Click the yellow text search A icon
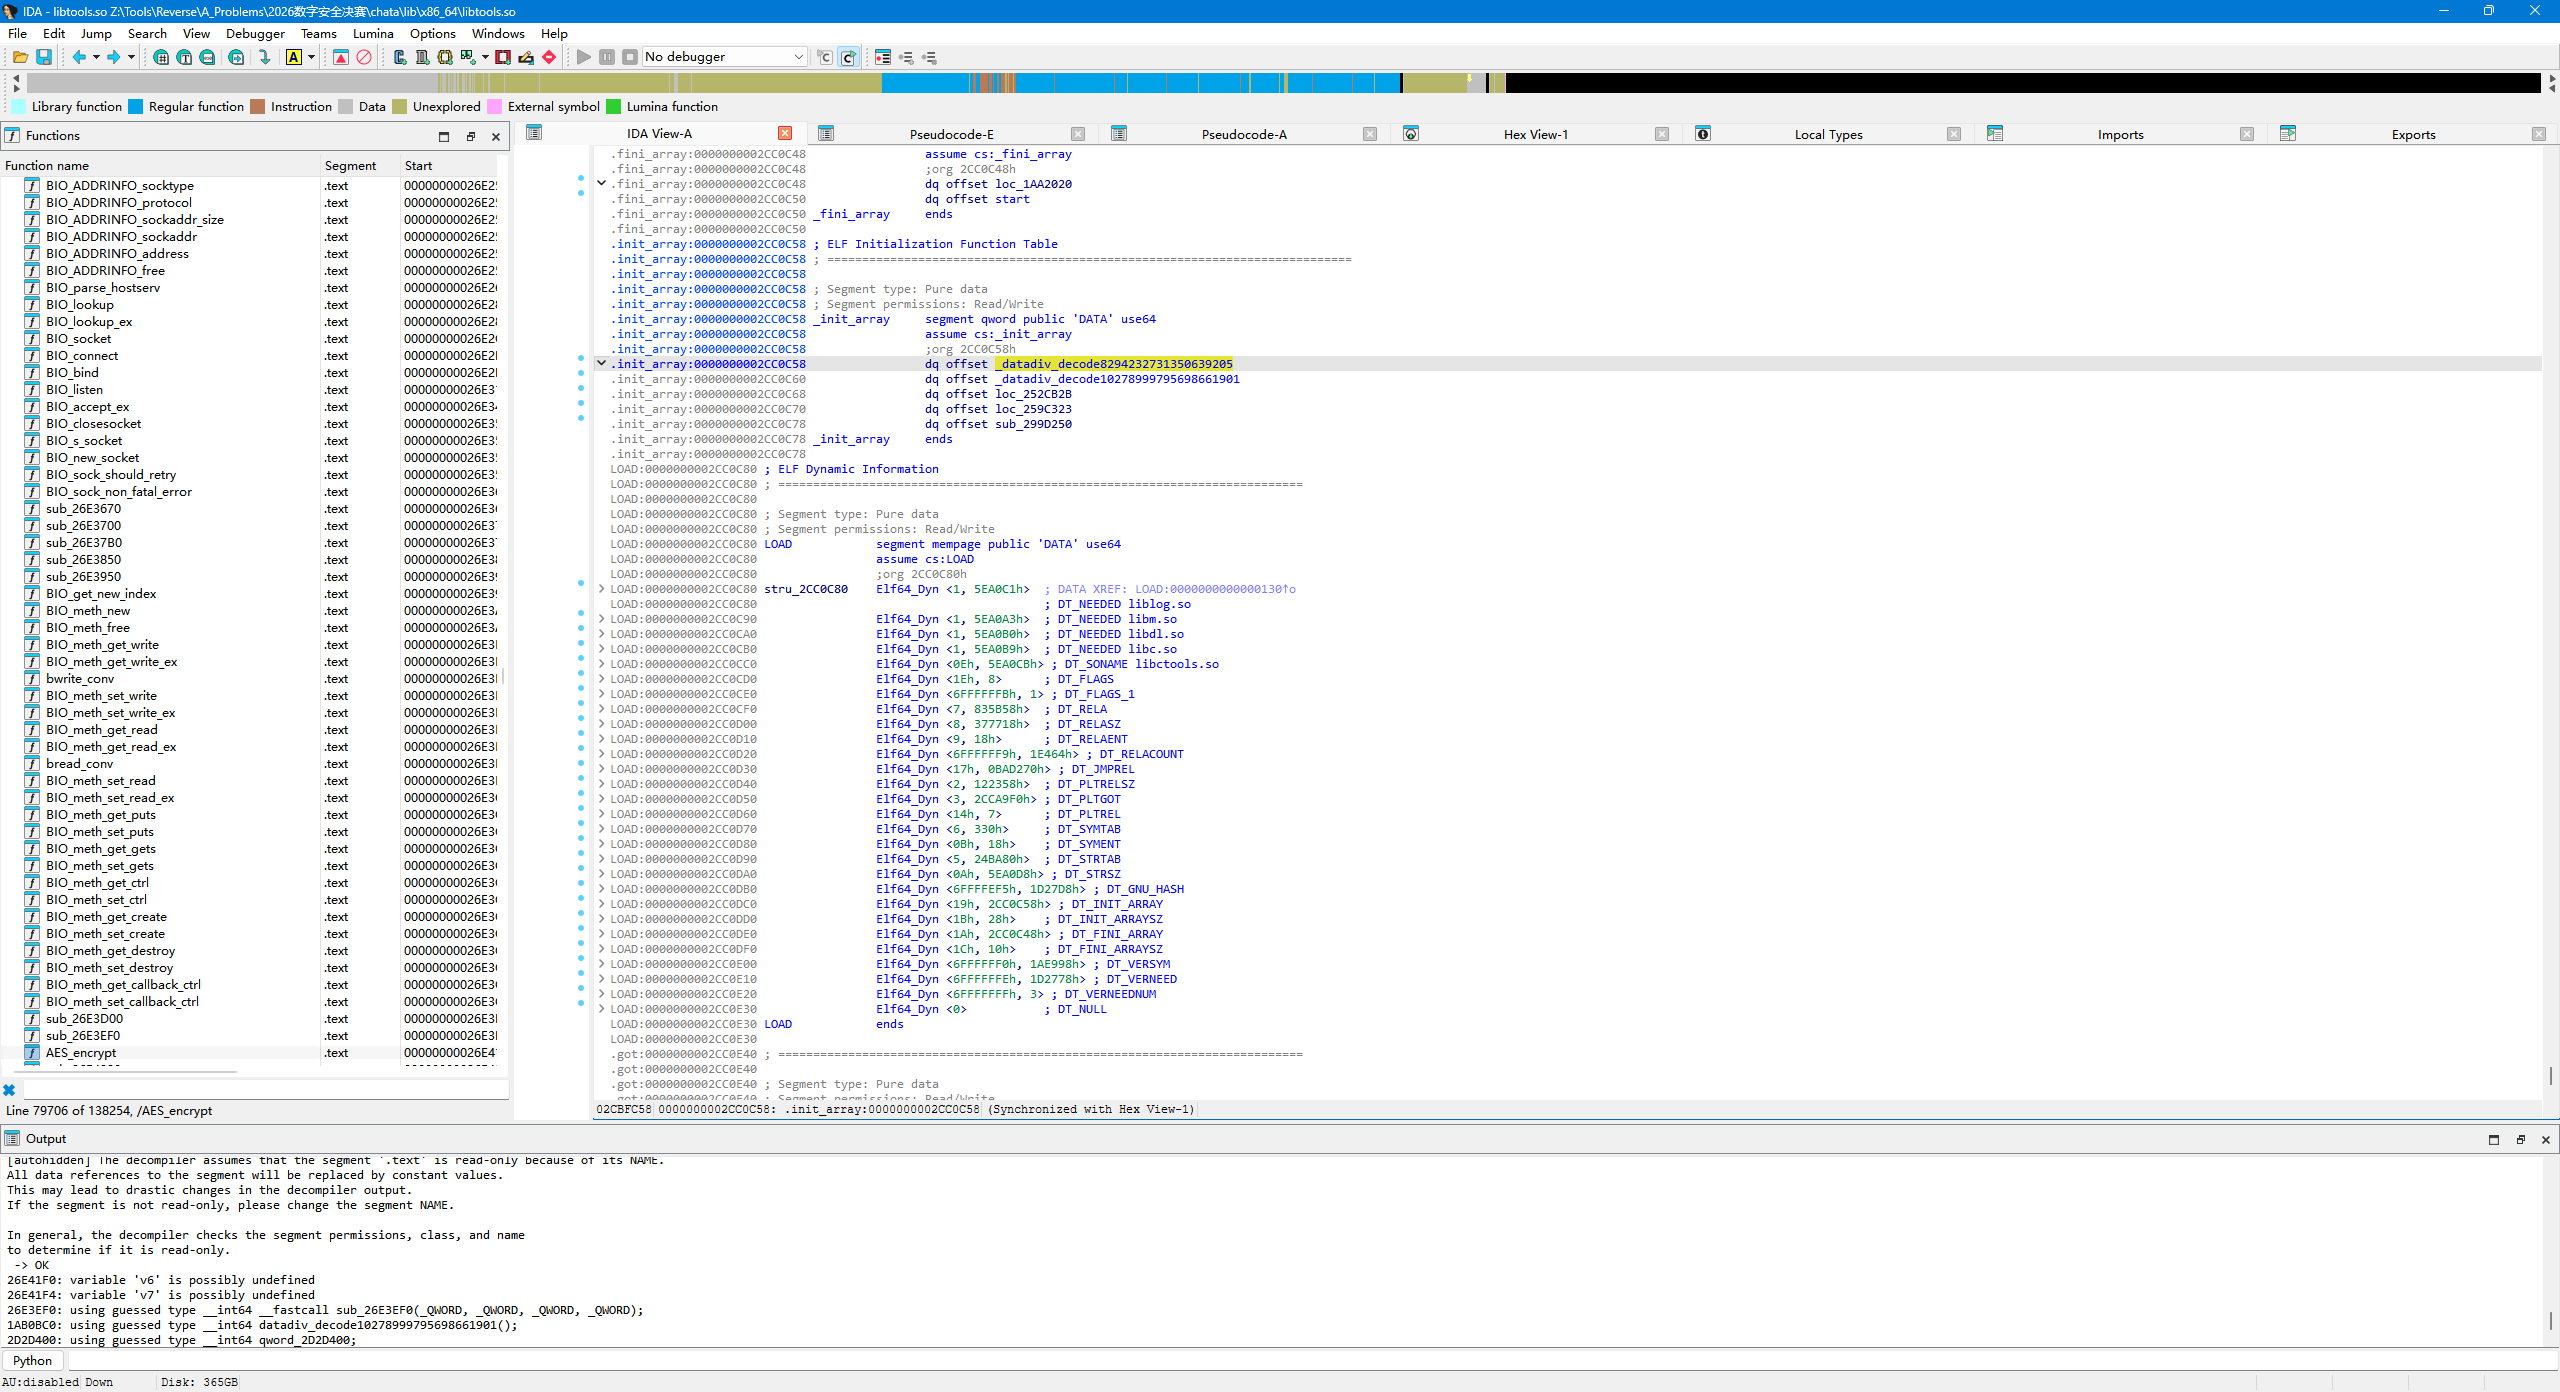The width and height of the screenshot is (2560, 1392). [294, 57]
